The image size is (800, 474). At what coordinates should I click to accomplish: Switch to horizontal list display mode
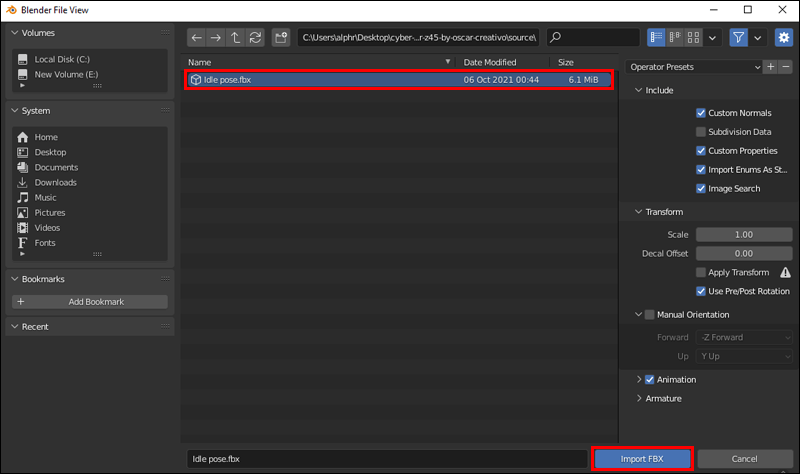click(675, 37)
